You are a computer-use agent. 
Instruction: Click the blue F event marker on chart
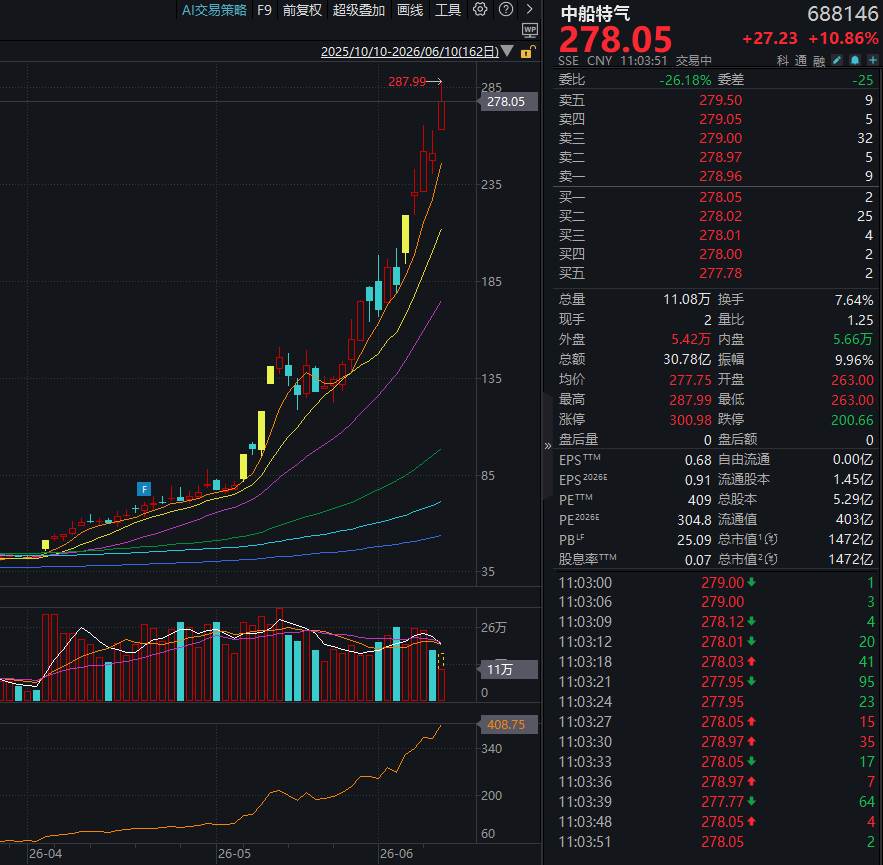[x=144, y=489]
